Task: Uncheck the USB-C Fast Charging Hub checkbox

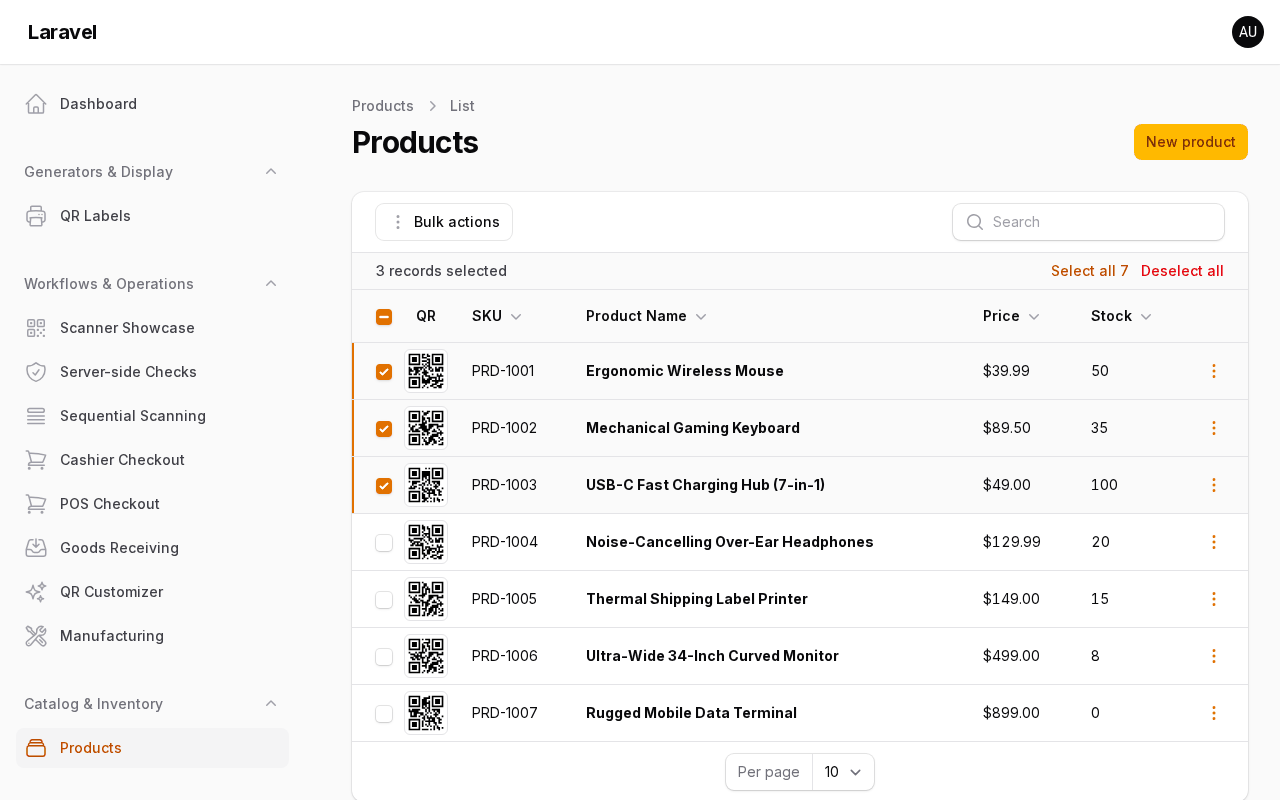Action: [384, 486]
